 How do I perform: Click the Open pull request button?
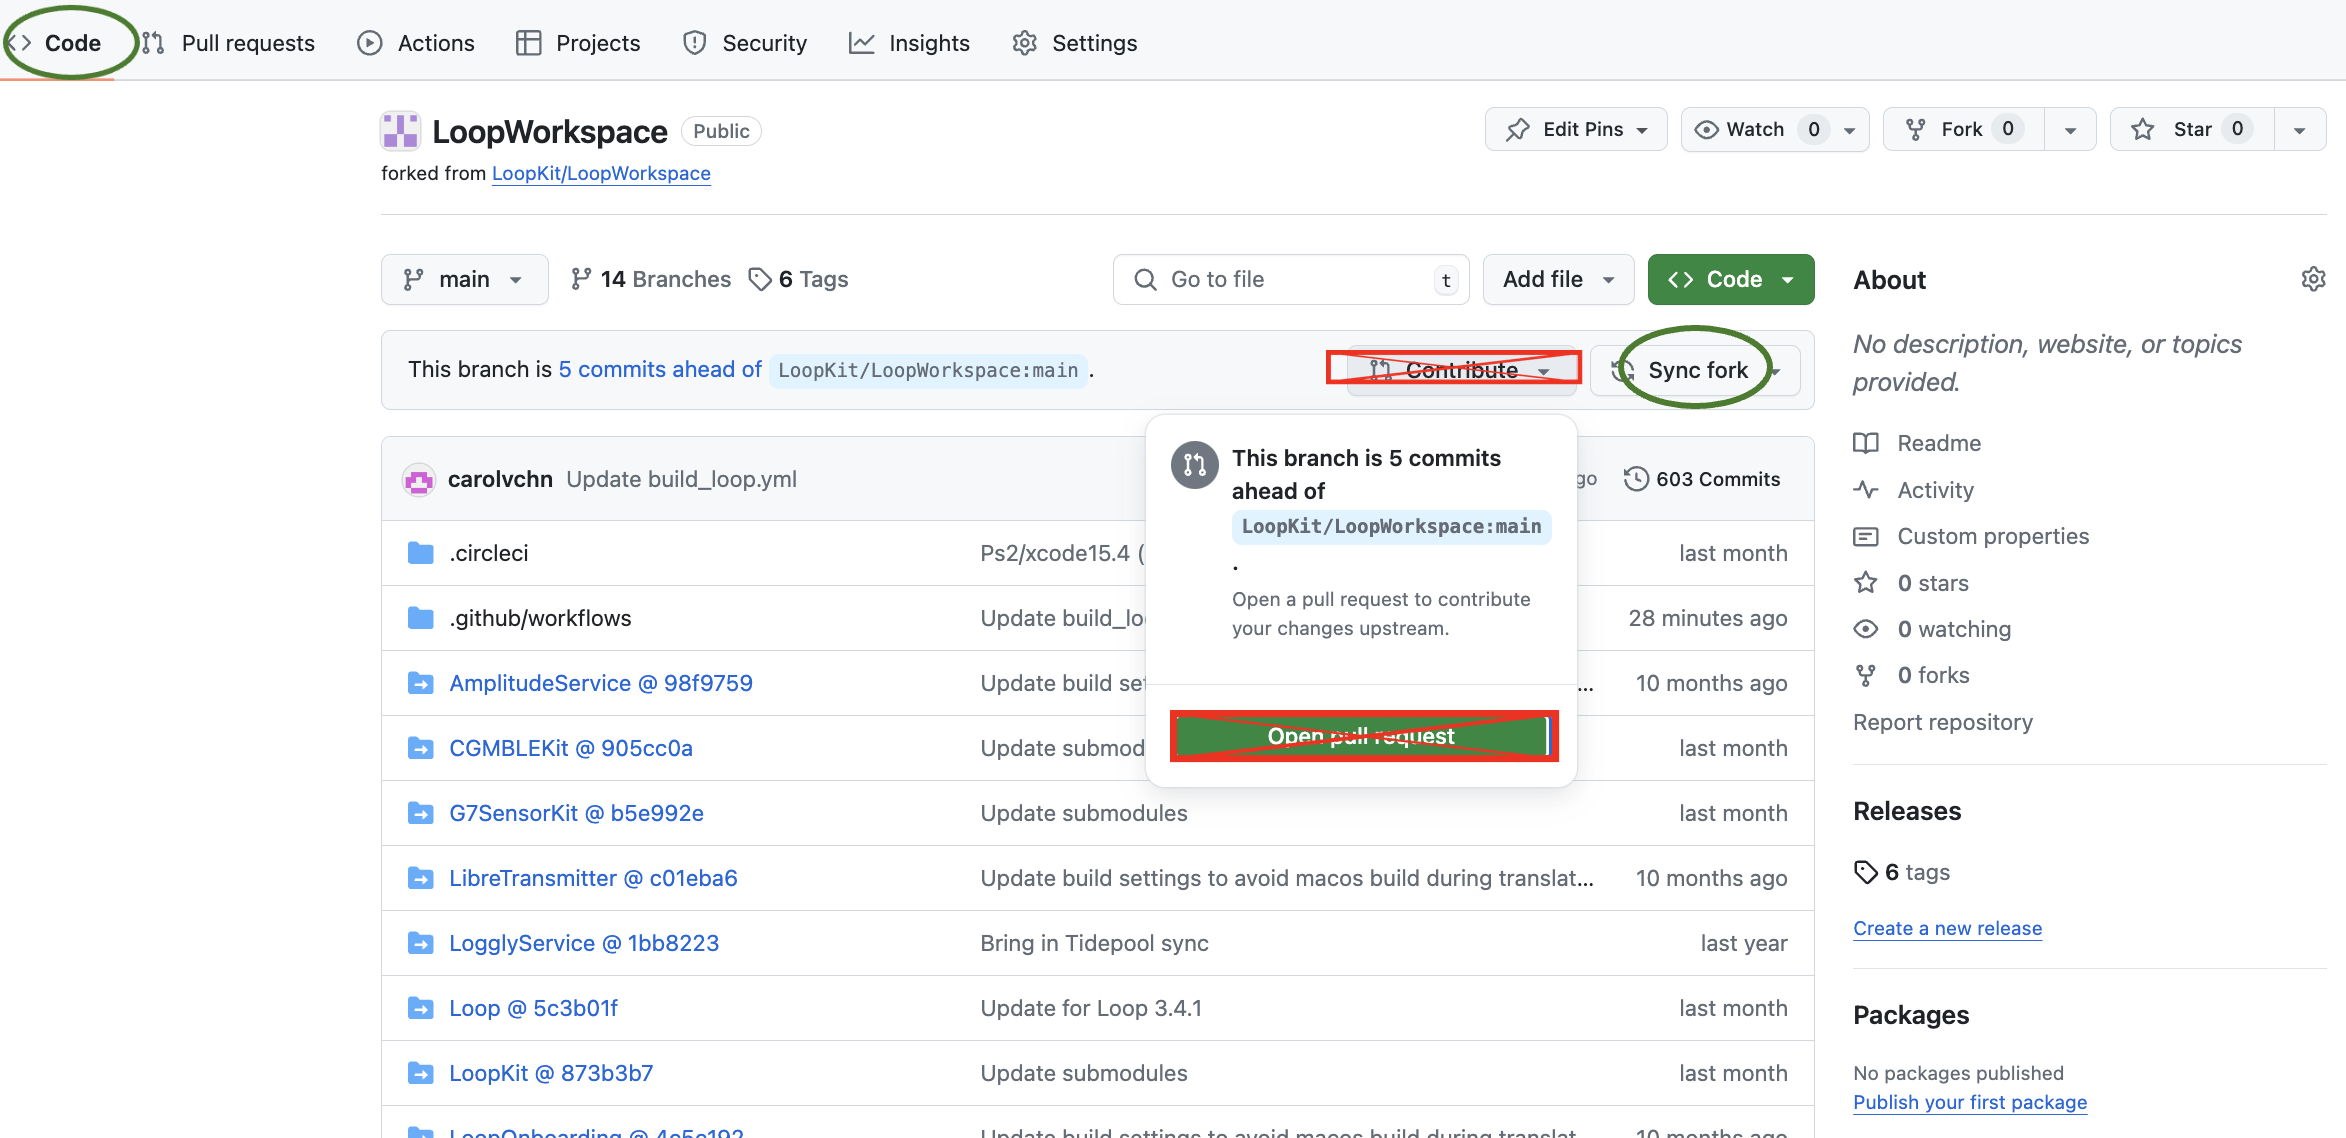[1361, 736]
